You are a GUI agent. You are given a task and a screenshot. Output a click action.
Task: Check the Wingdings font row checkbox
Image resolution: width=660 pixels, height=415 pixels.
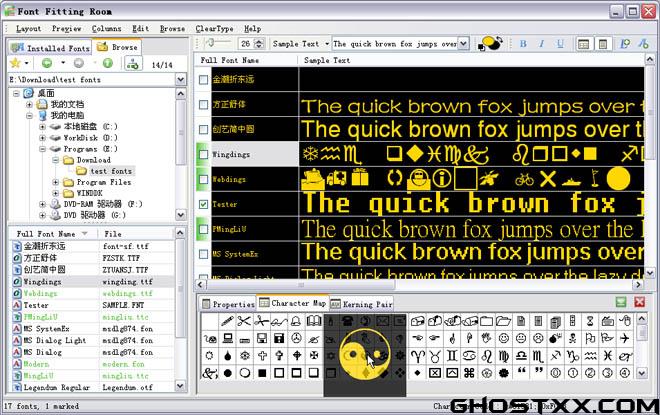click(203, 154)
